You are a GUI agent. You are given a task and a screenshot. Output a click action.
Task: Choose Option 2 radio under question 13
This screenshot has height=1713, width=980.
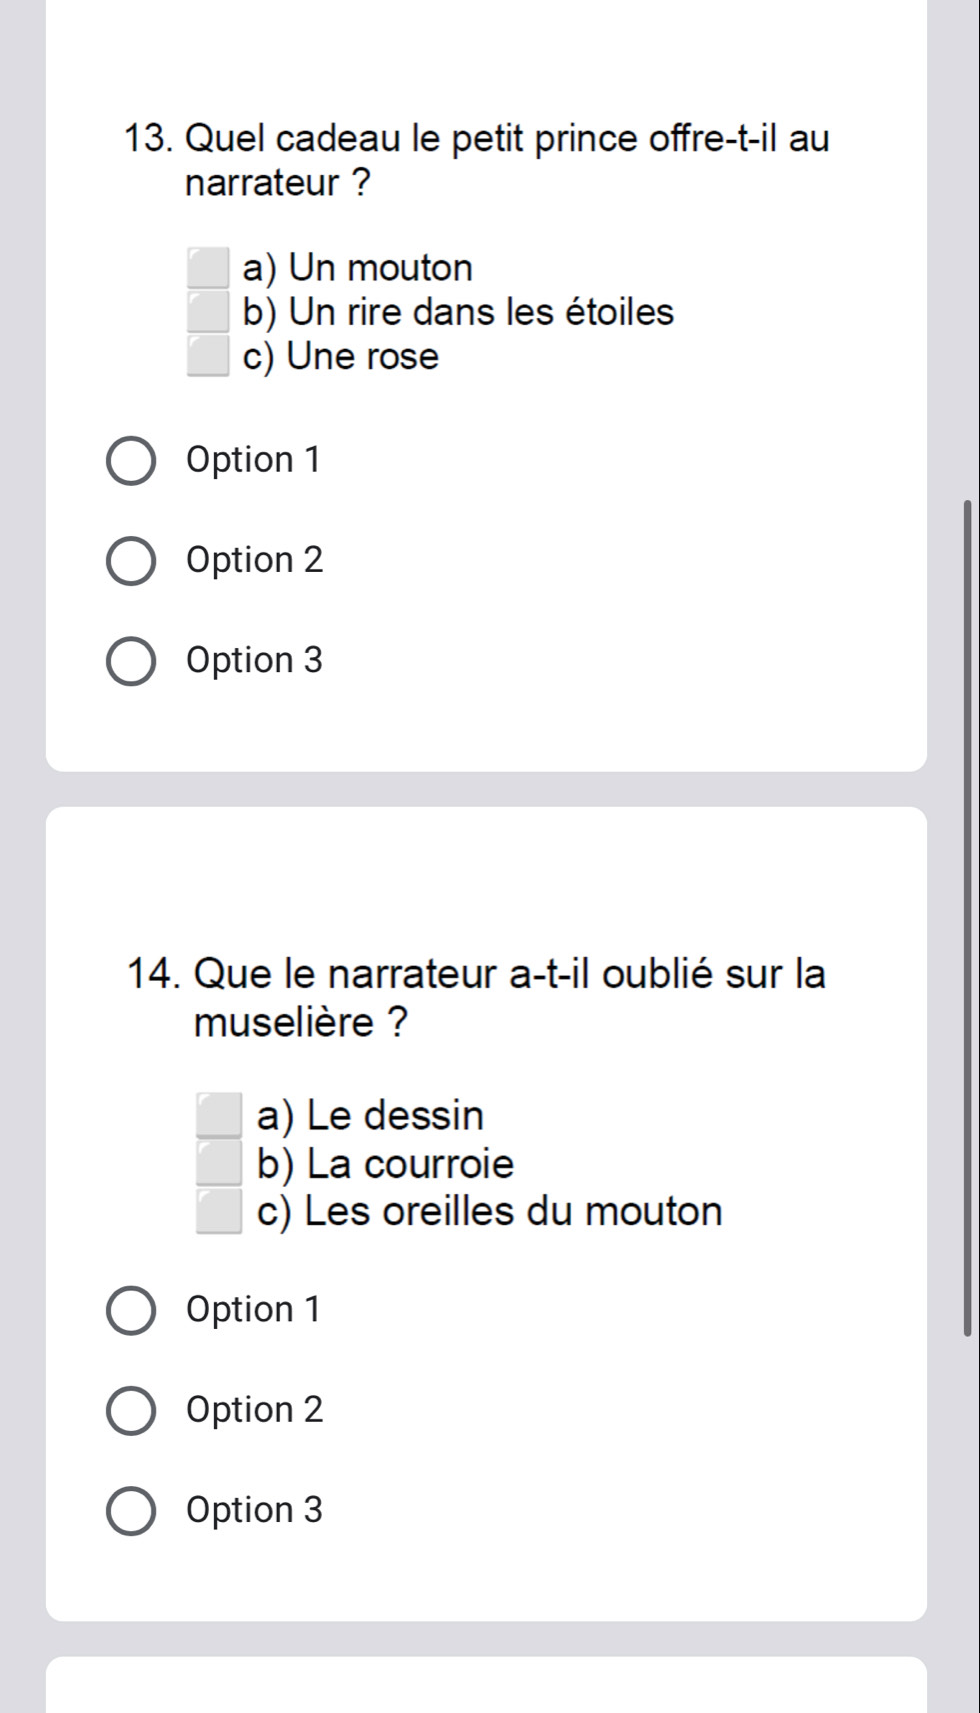131,561
